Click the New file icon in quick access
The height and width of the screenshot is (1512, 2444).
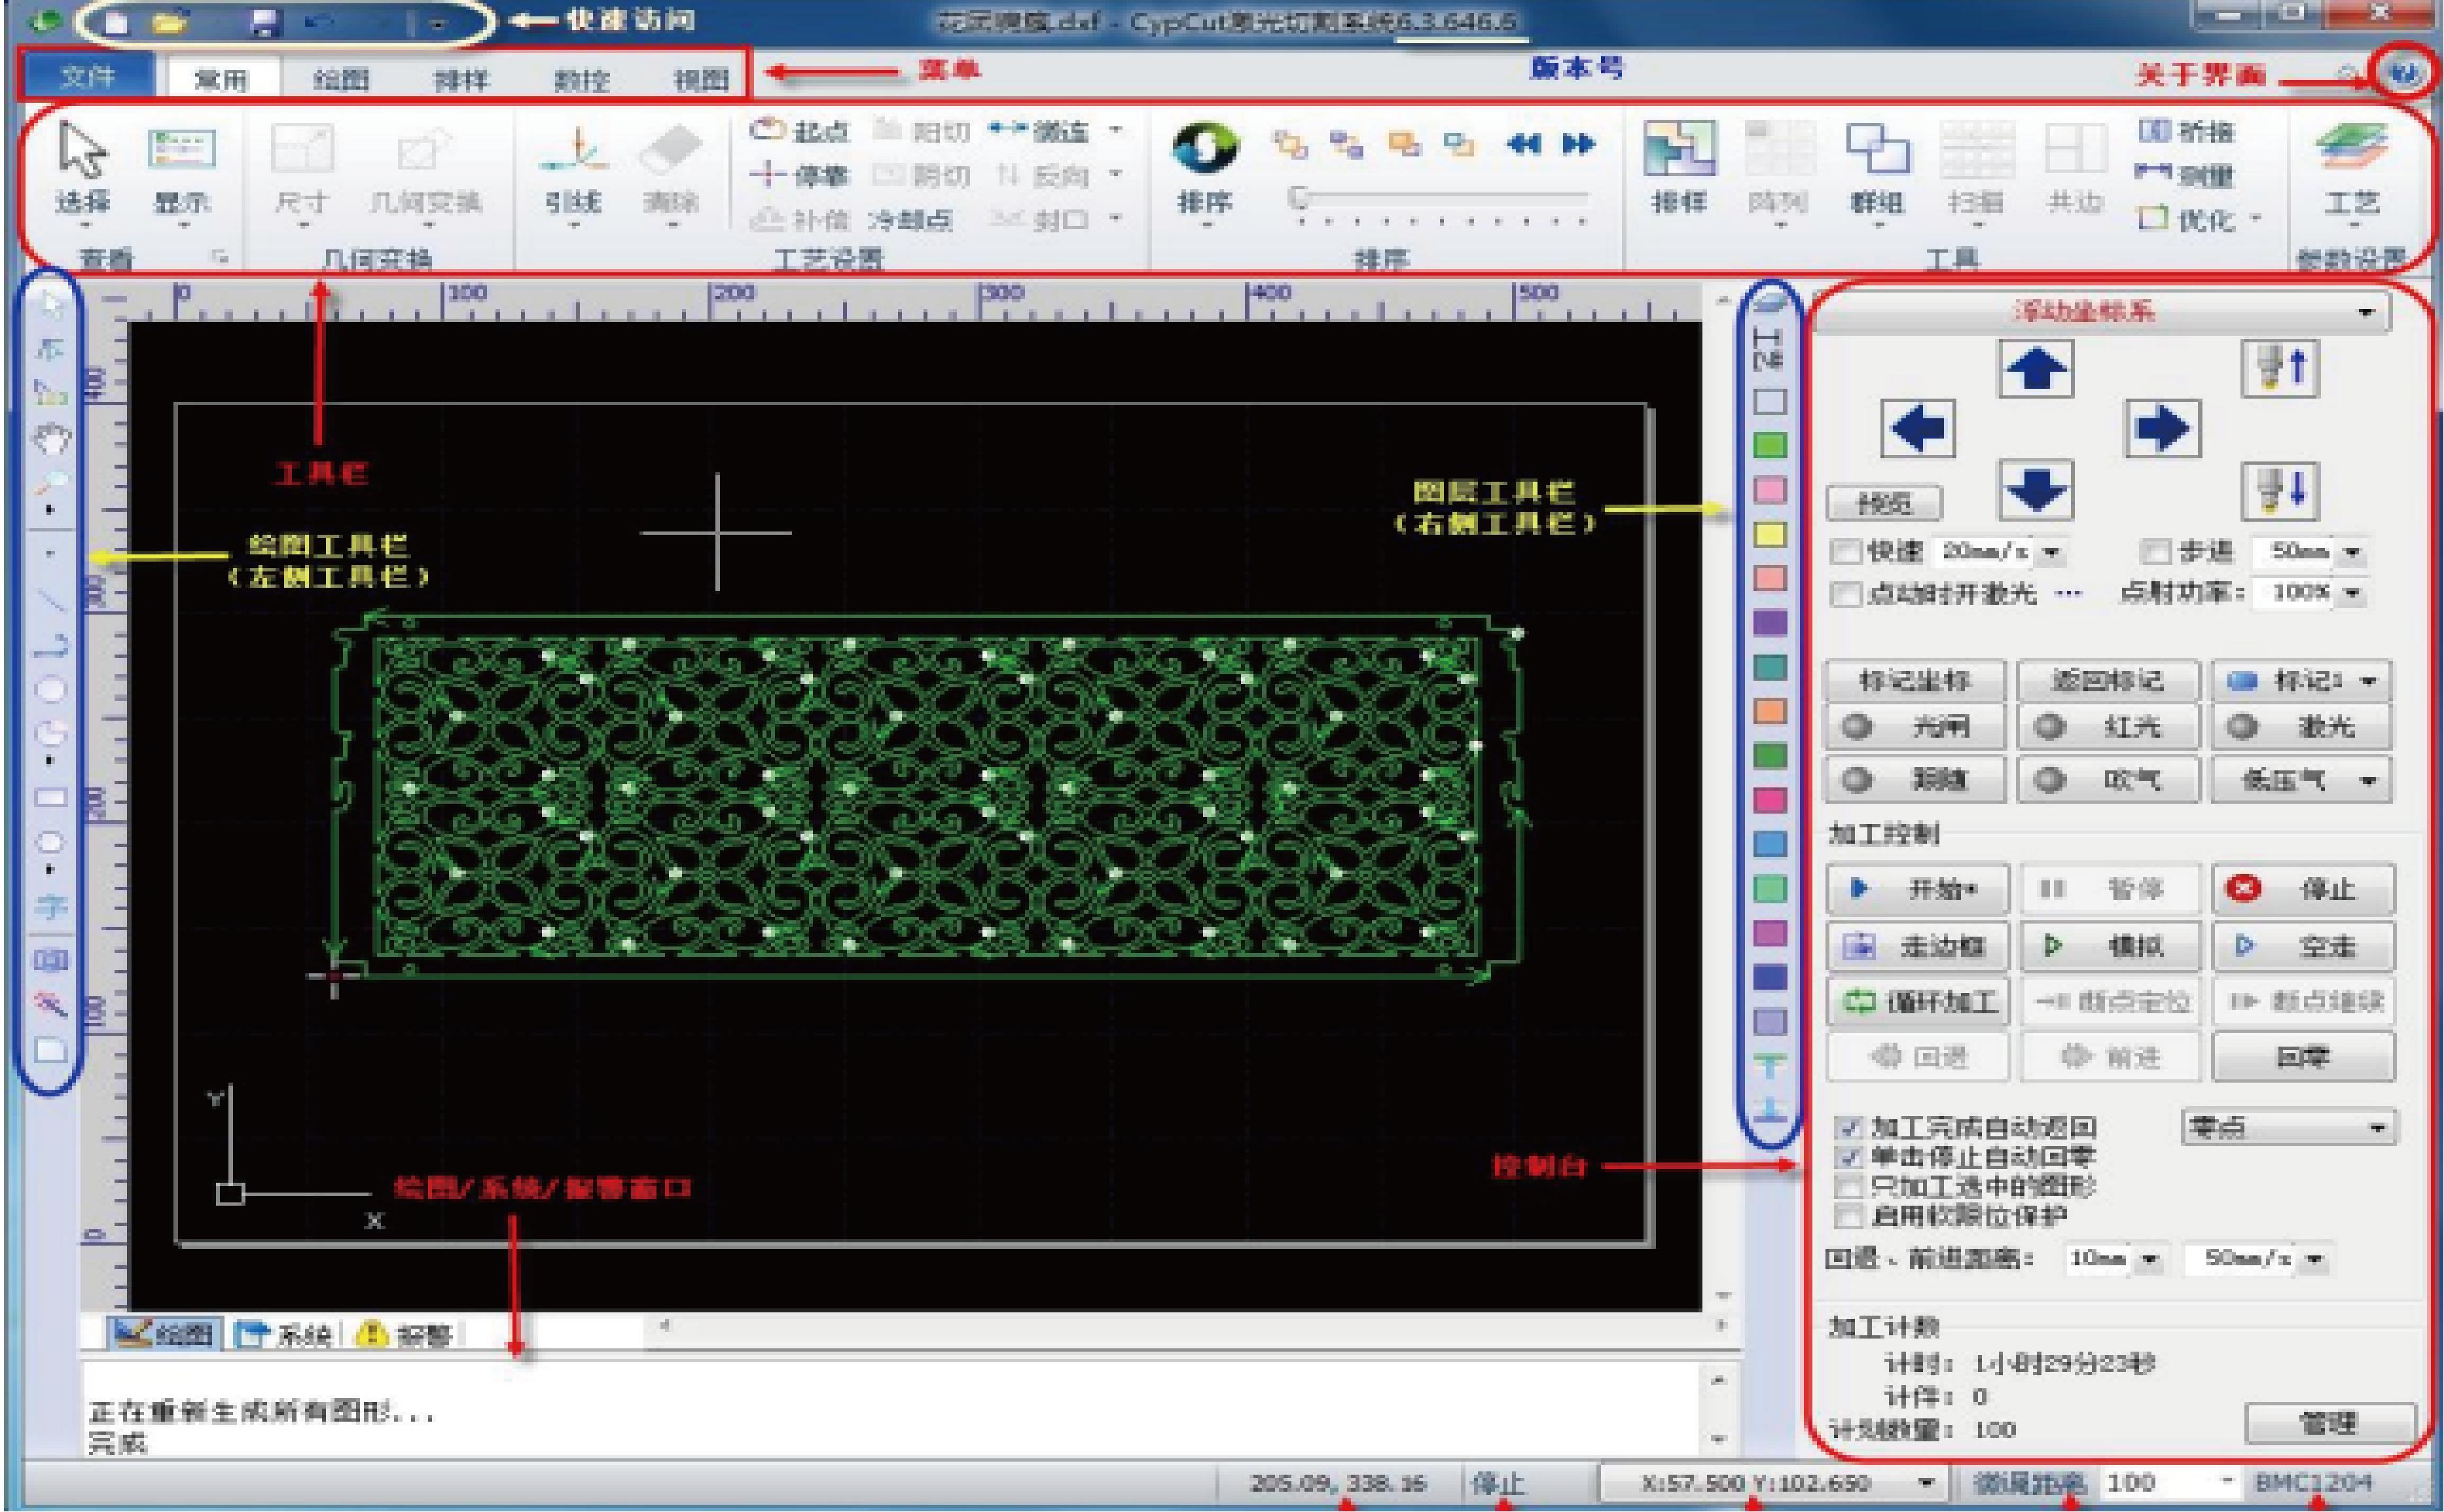click(x=116, y=23)
